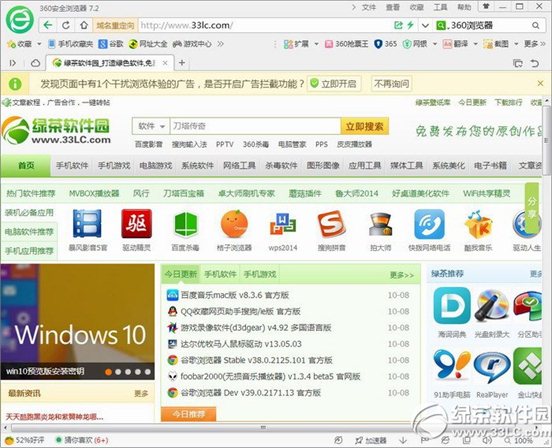This screenshot has height=448, width=552.
Task: Open 谷歌浏览器 Stable v38.0.2125.101 link
Action: pyautogui.click(x=257, y=360)
